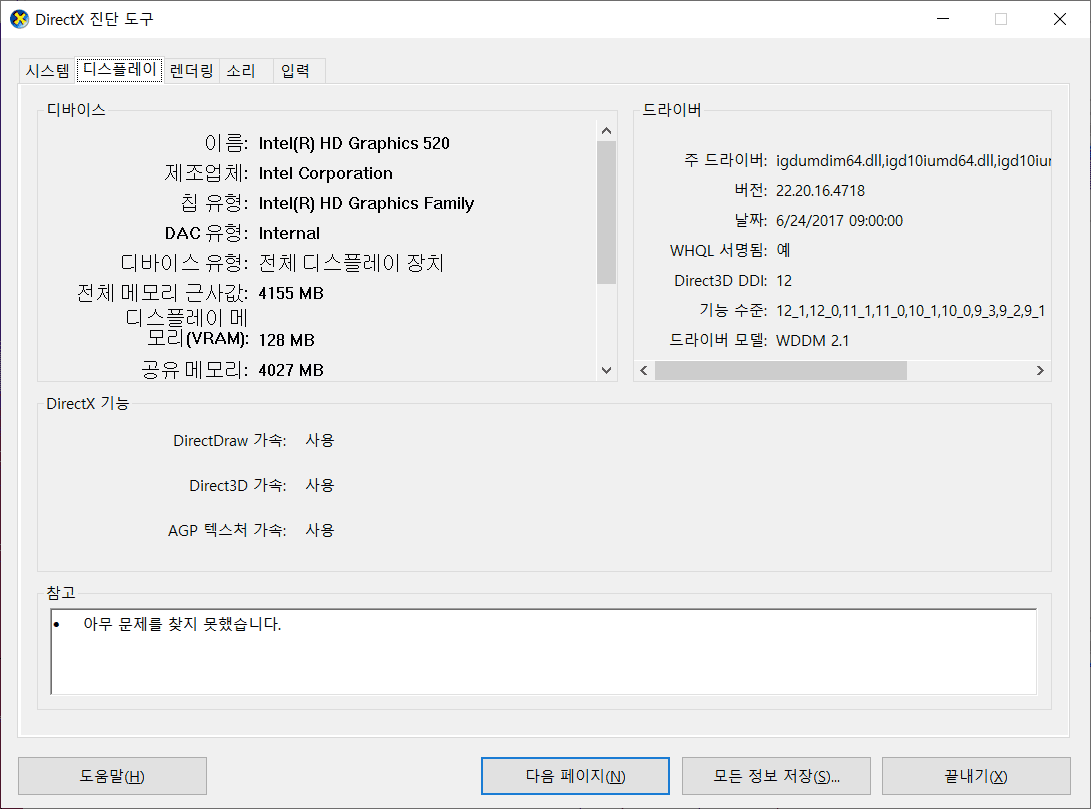Click the device list scroll up arrow
1091x809 pixels.
606,131
